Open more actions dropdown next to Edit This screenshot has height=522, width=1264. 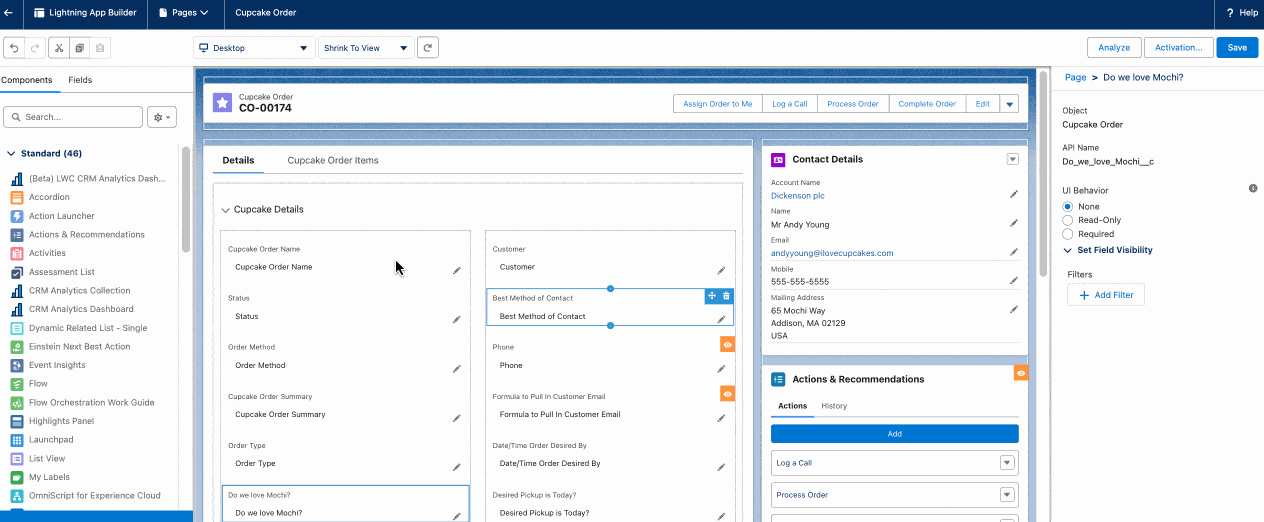point(1010,104)
